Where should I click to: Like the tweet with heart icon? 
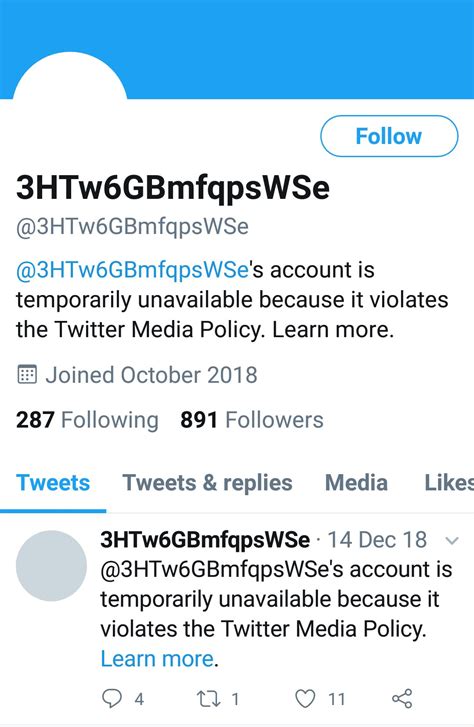(x=306, y=699)
